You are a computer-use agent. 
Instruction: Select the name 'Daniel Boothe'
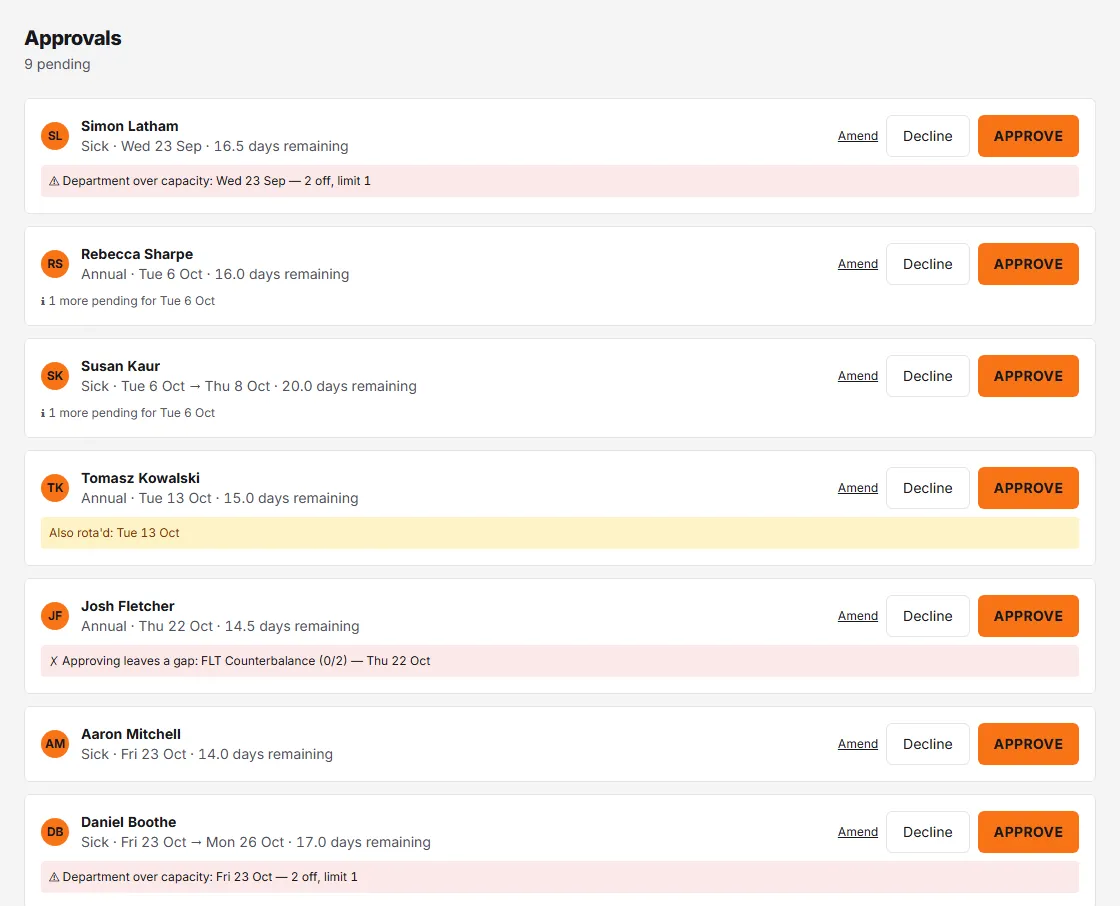pyautogui.click(x=128, y=822)
